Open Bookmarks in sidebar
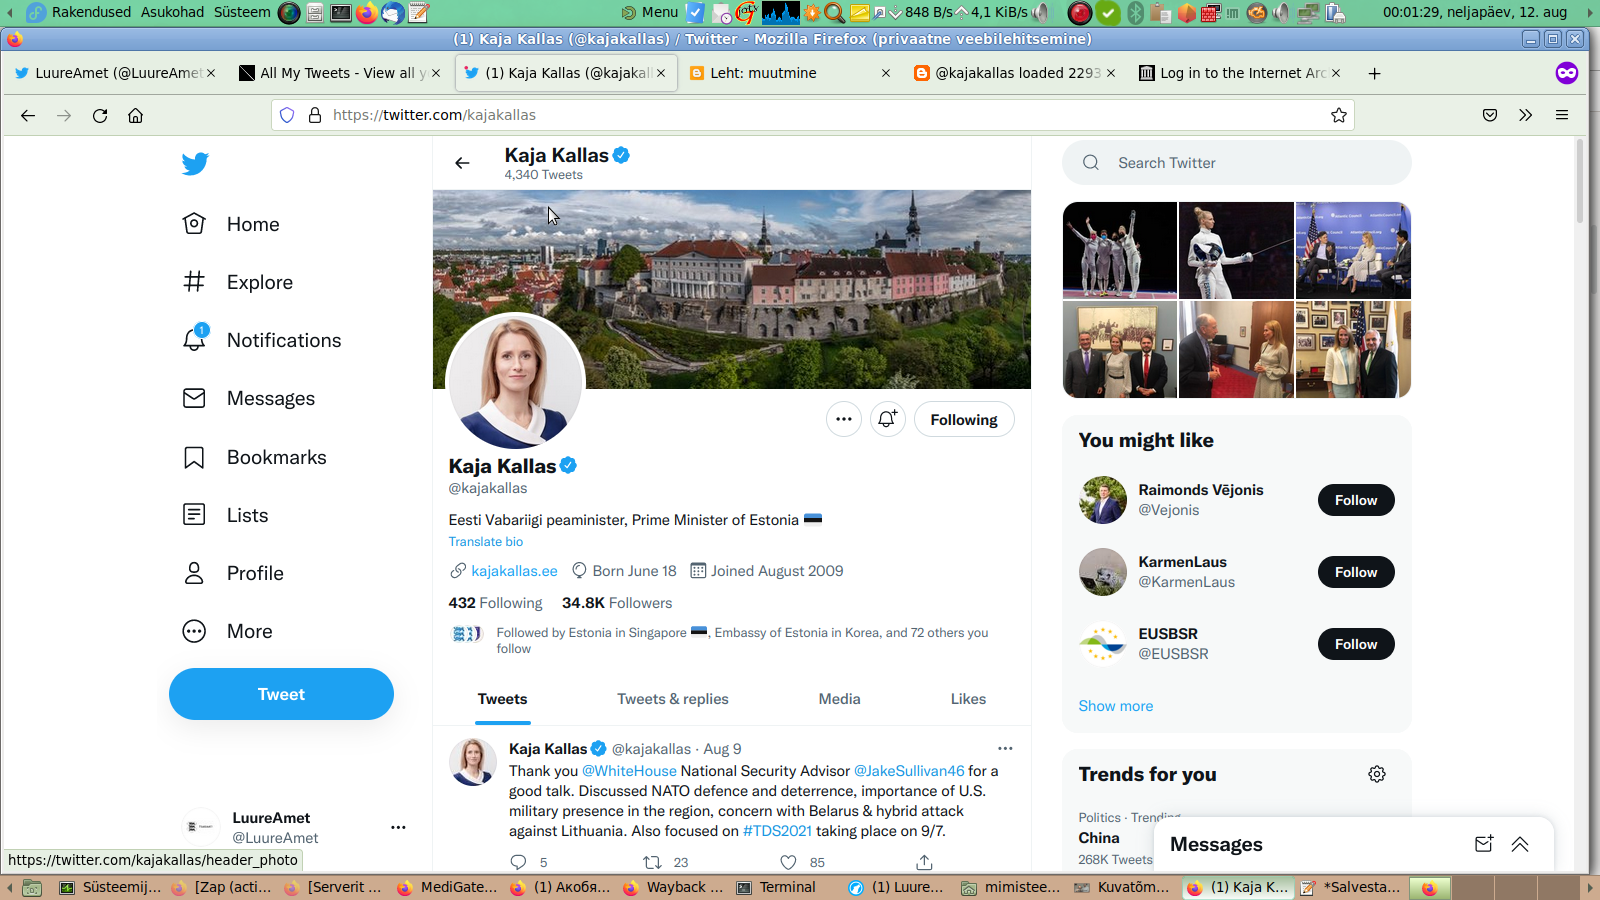1600x900 pixels. click(255, 457)
